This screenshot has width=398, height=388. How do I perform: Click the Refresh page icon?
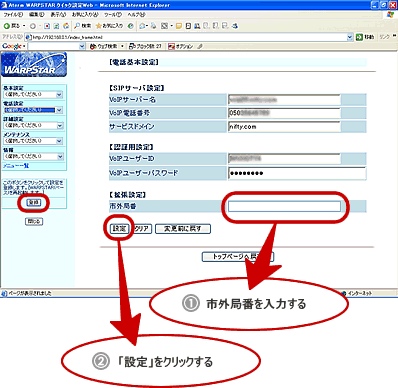tap(56, 26)
